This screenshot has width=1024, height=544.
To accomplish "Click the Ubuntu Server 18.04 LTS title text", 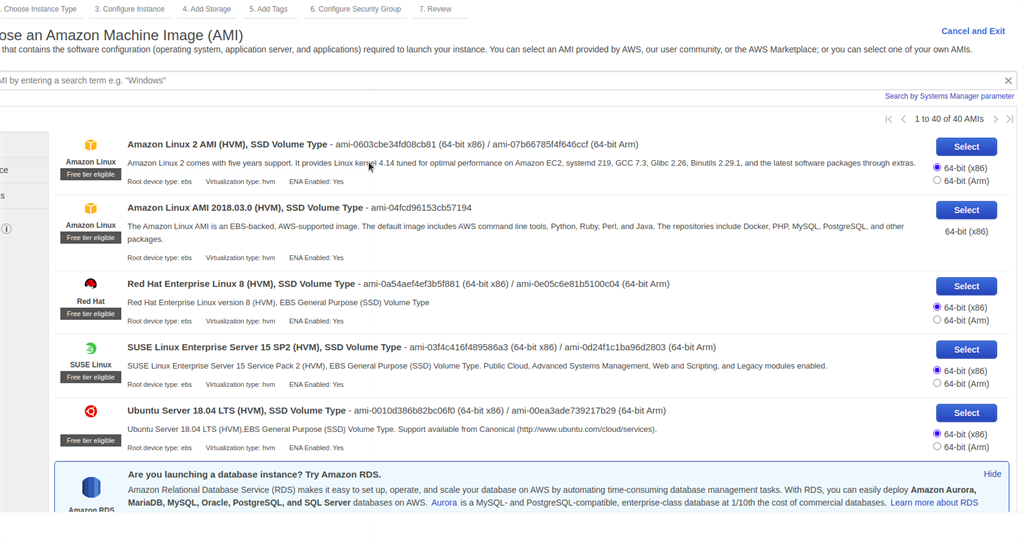I will tap(236, 411).
